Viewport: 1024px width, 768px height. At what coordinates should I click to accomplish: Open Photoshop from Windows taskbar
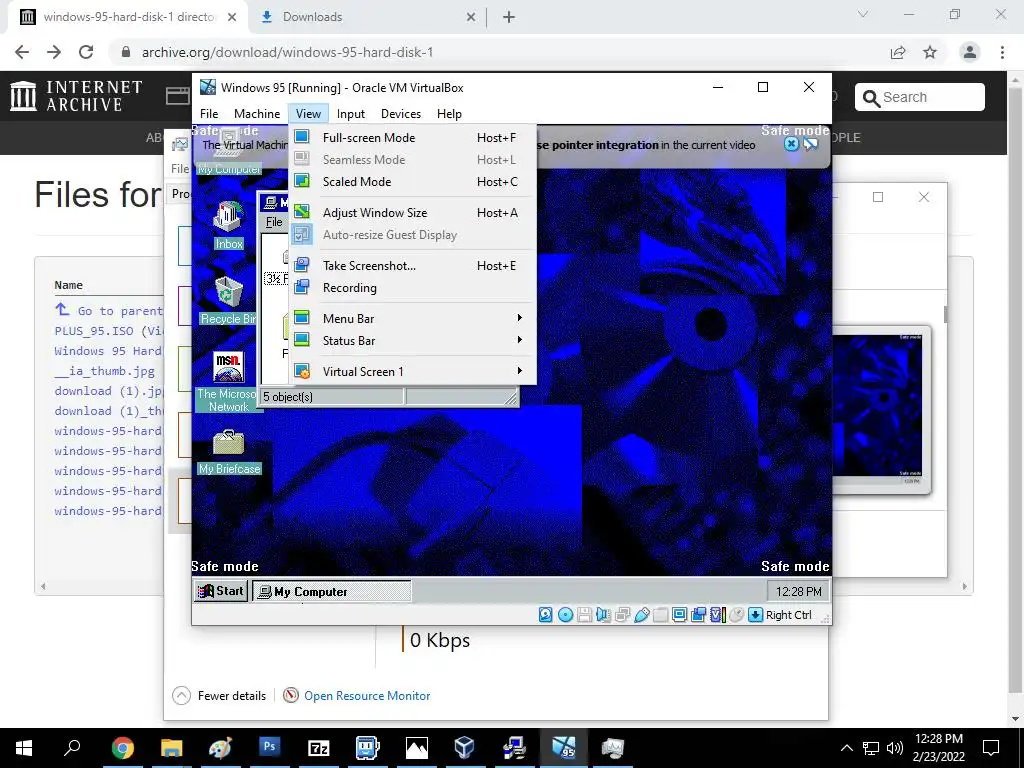[x=269, y=746]
